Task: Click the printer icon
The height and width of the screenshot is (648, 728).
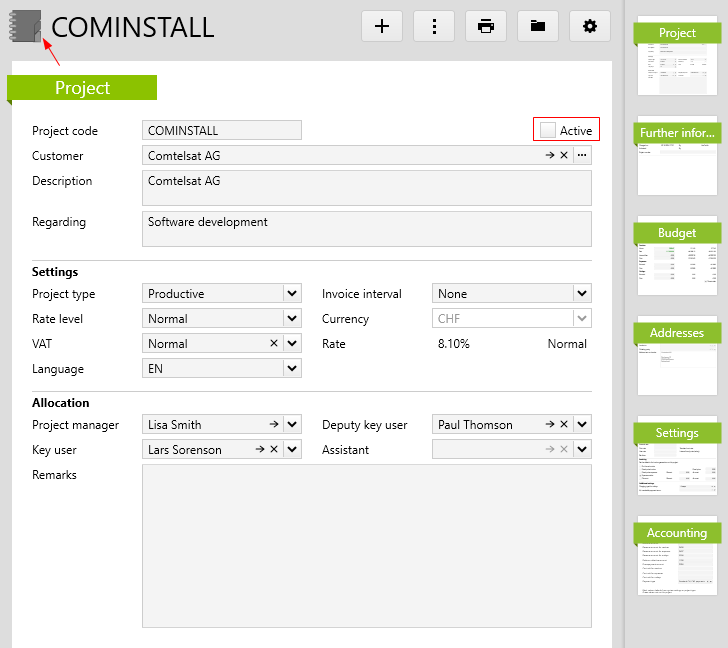Action: (486, 27)
